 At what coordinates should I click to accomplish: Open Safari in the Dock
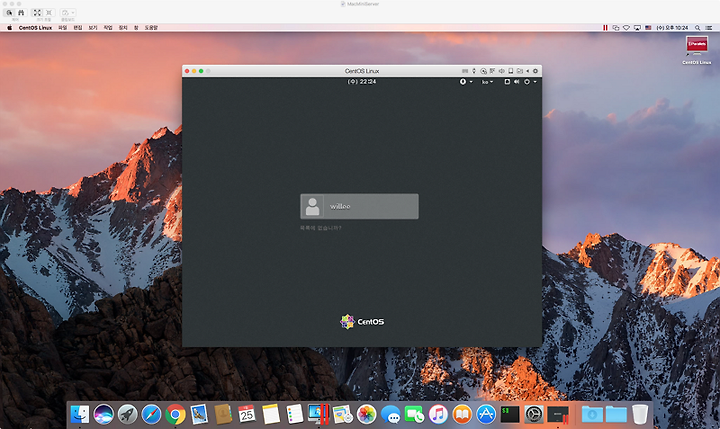(x=152, y=414)
